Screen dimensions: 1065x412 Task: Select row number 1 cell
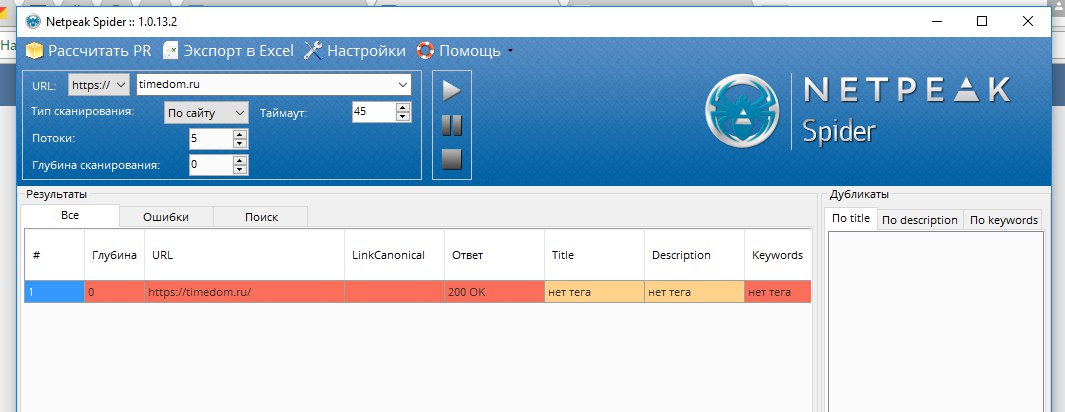[54, 292]
